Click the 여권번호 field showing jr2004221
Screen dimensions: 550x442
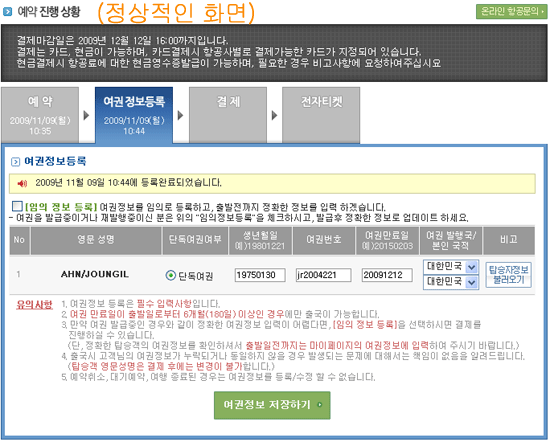pos(323,275)
